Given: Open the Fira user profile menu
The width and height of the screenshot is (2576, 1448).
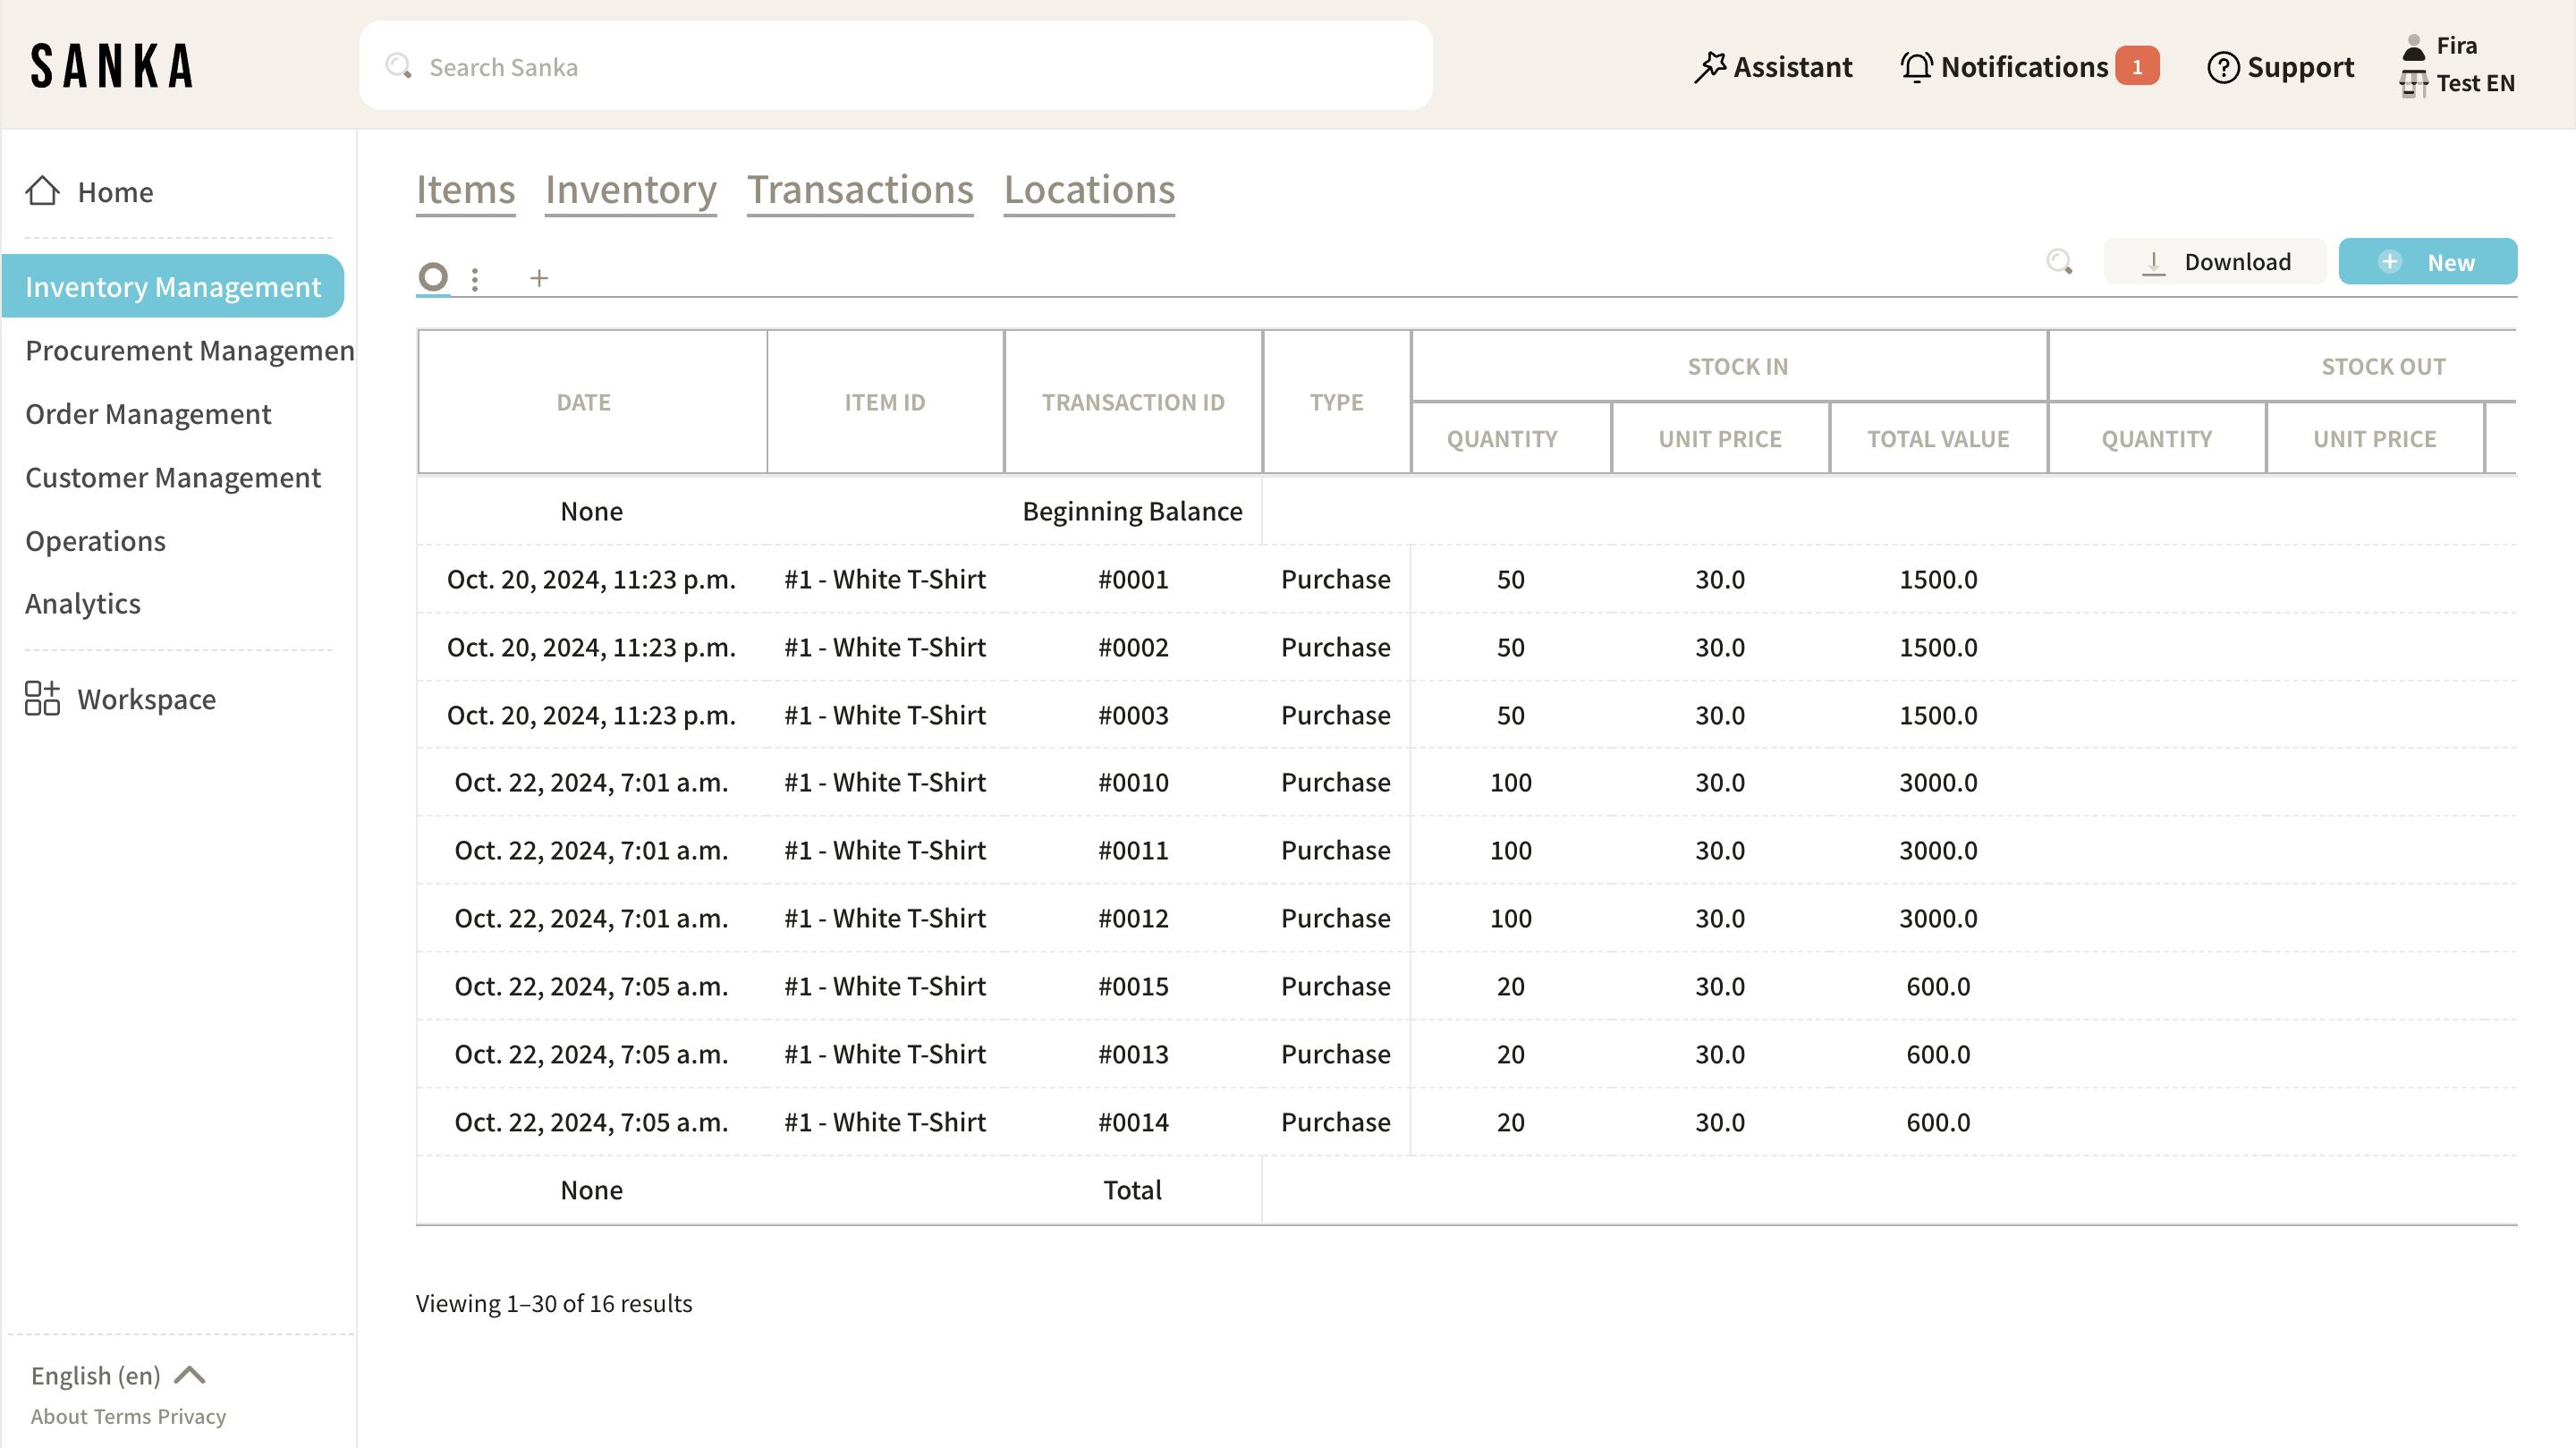Looking at the screenshot, I should point(2456,46).
